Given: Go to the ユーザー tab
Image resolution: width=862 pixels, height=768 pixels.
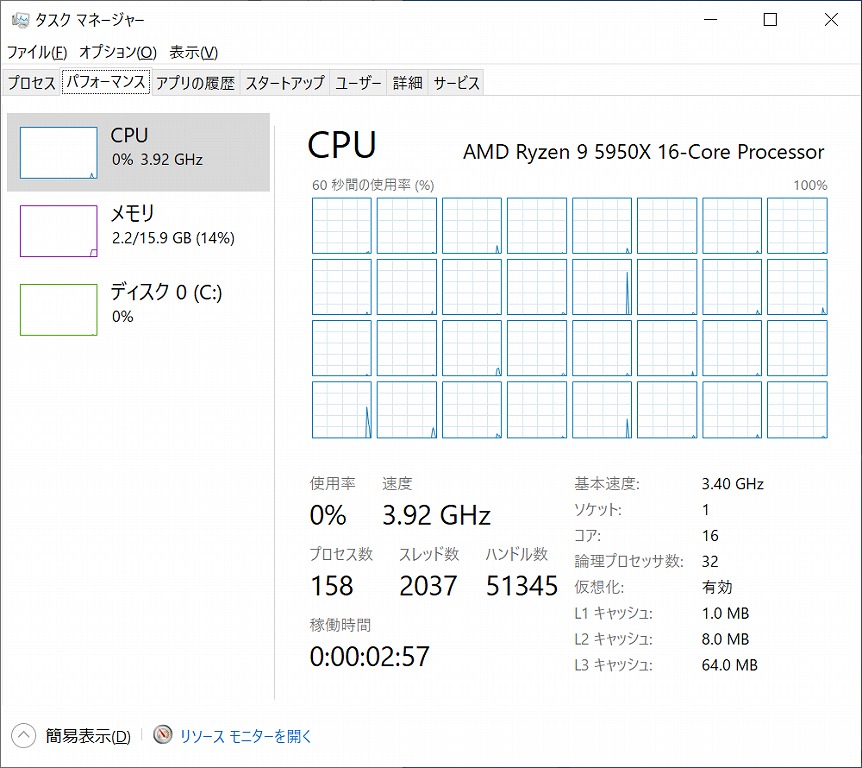Looking at the screenshot, I should 358,84.
